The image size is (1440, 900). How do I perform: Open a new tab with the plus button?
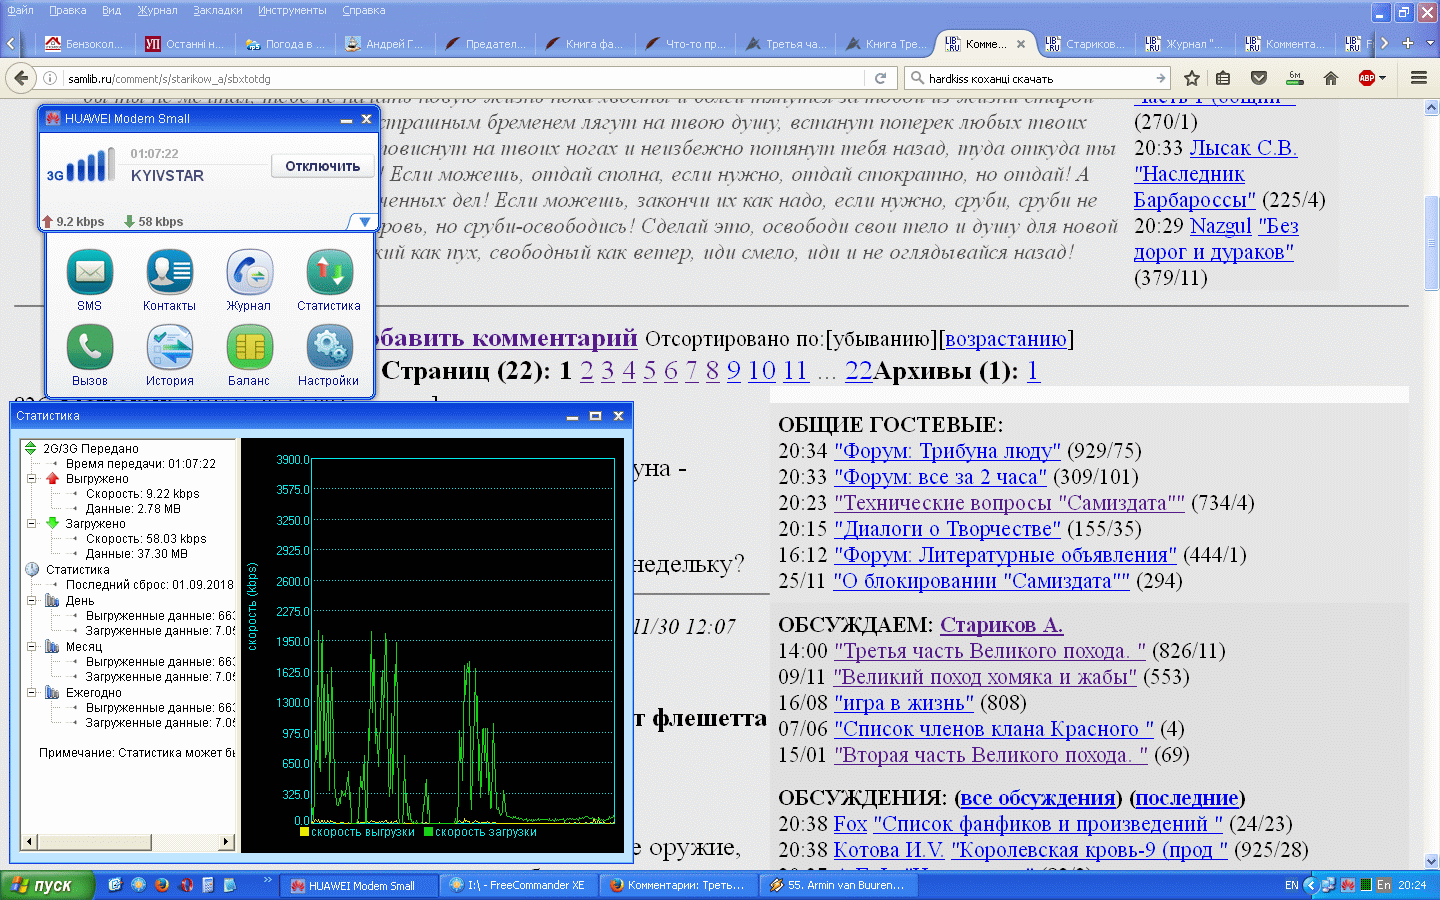(x=1408, y=43)
